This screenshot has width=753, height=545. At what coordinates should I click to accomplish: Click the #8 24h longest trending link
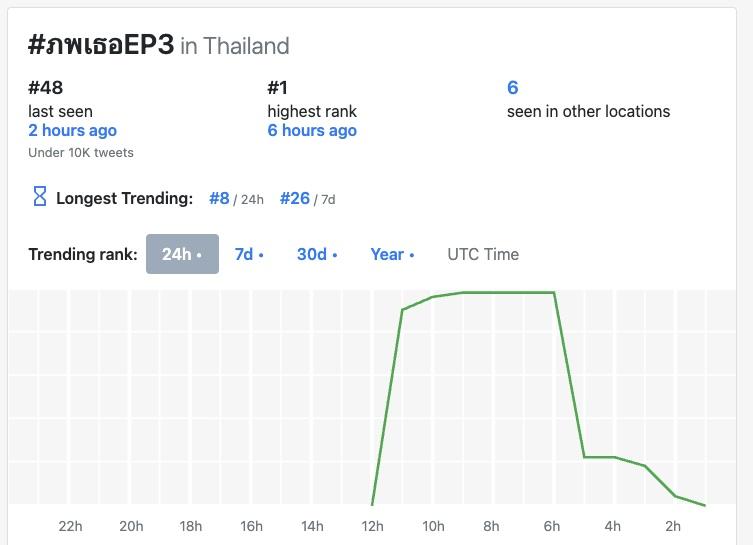219,198
